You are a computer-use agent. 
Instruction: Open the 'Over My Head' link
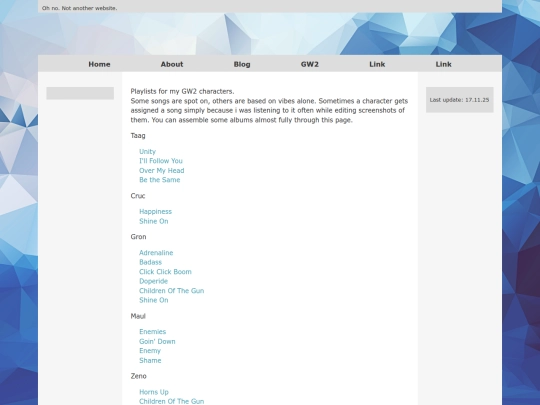162,170
